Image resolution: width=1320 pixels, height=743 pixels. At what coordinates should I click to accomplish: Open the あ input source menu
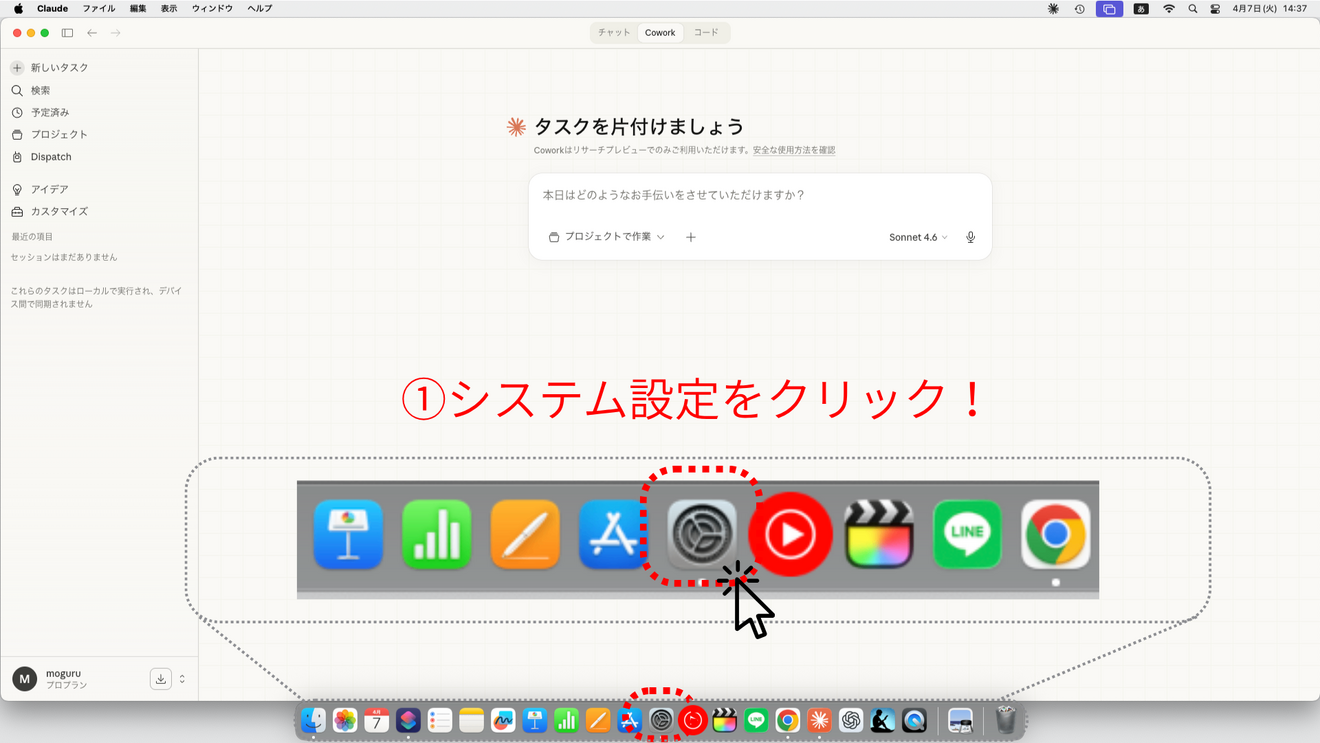(1141, 8)
